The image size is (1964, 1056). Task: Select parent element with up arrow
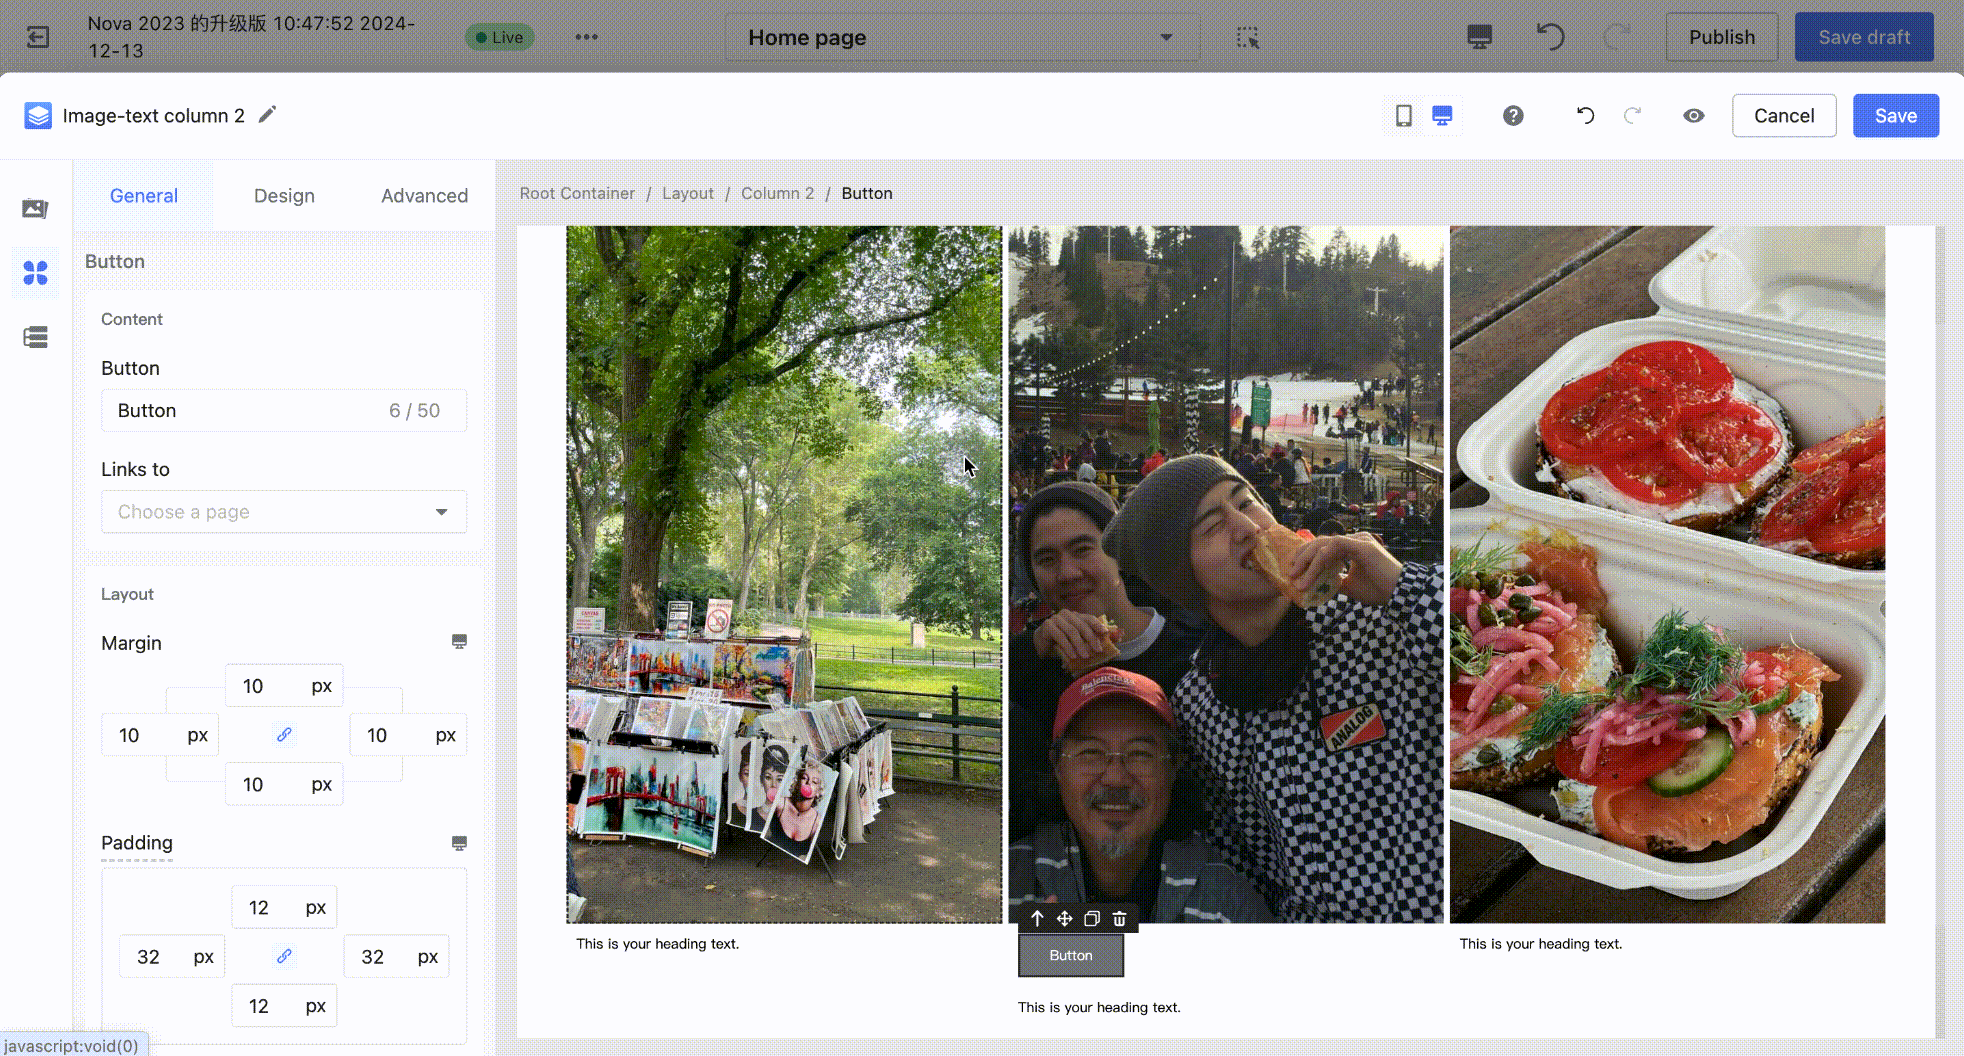(1037, 919)
